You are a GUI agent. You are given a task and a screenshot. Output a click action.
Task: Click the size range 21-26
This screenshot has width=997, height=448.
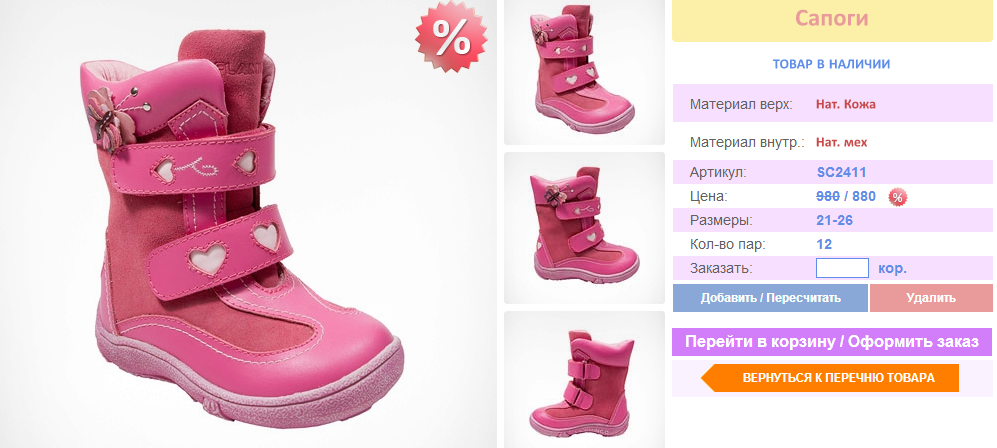834,221
